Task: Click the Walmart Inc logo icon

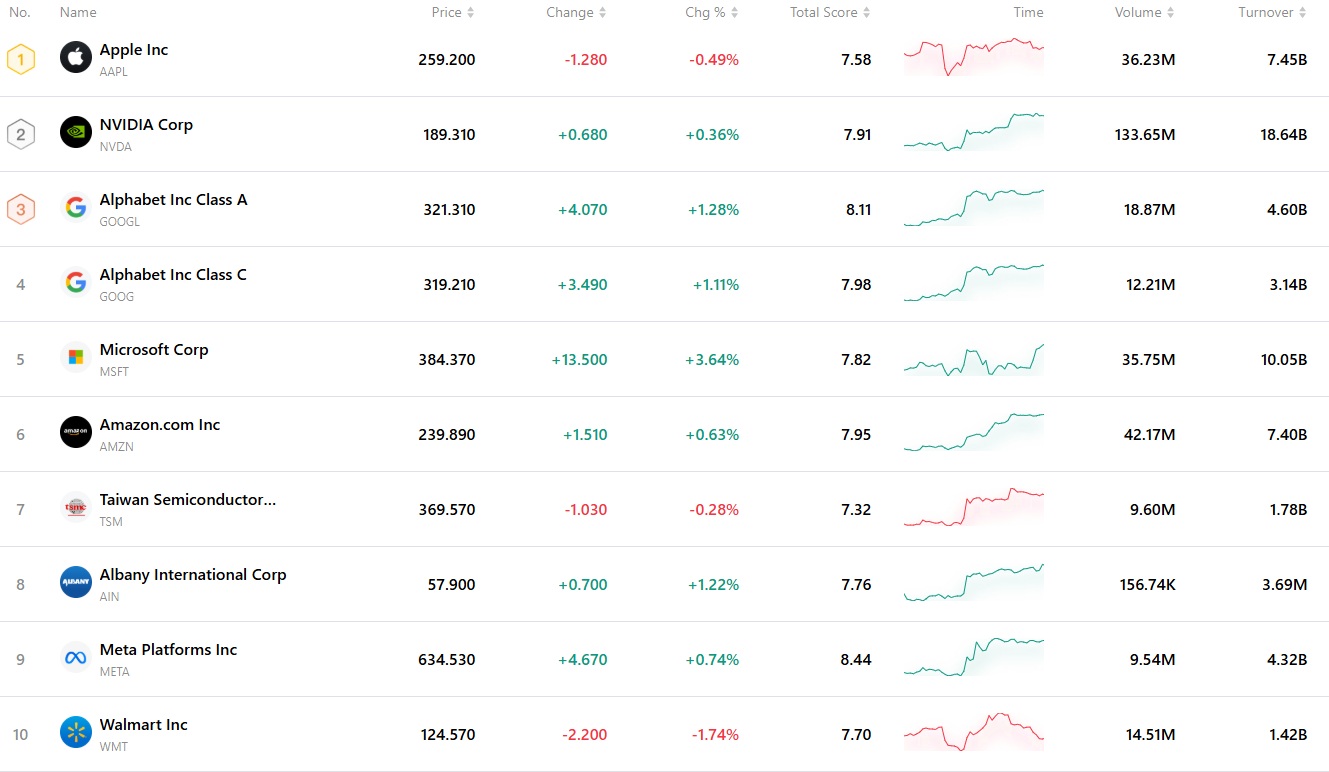Action: [76, 733]
